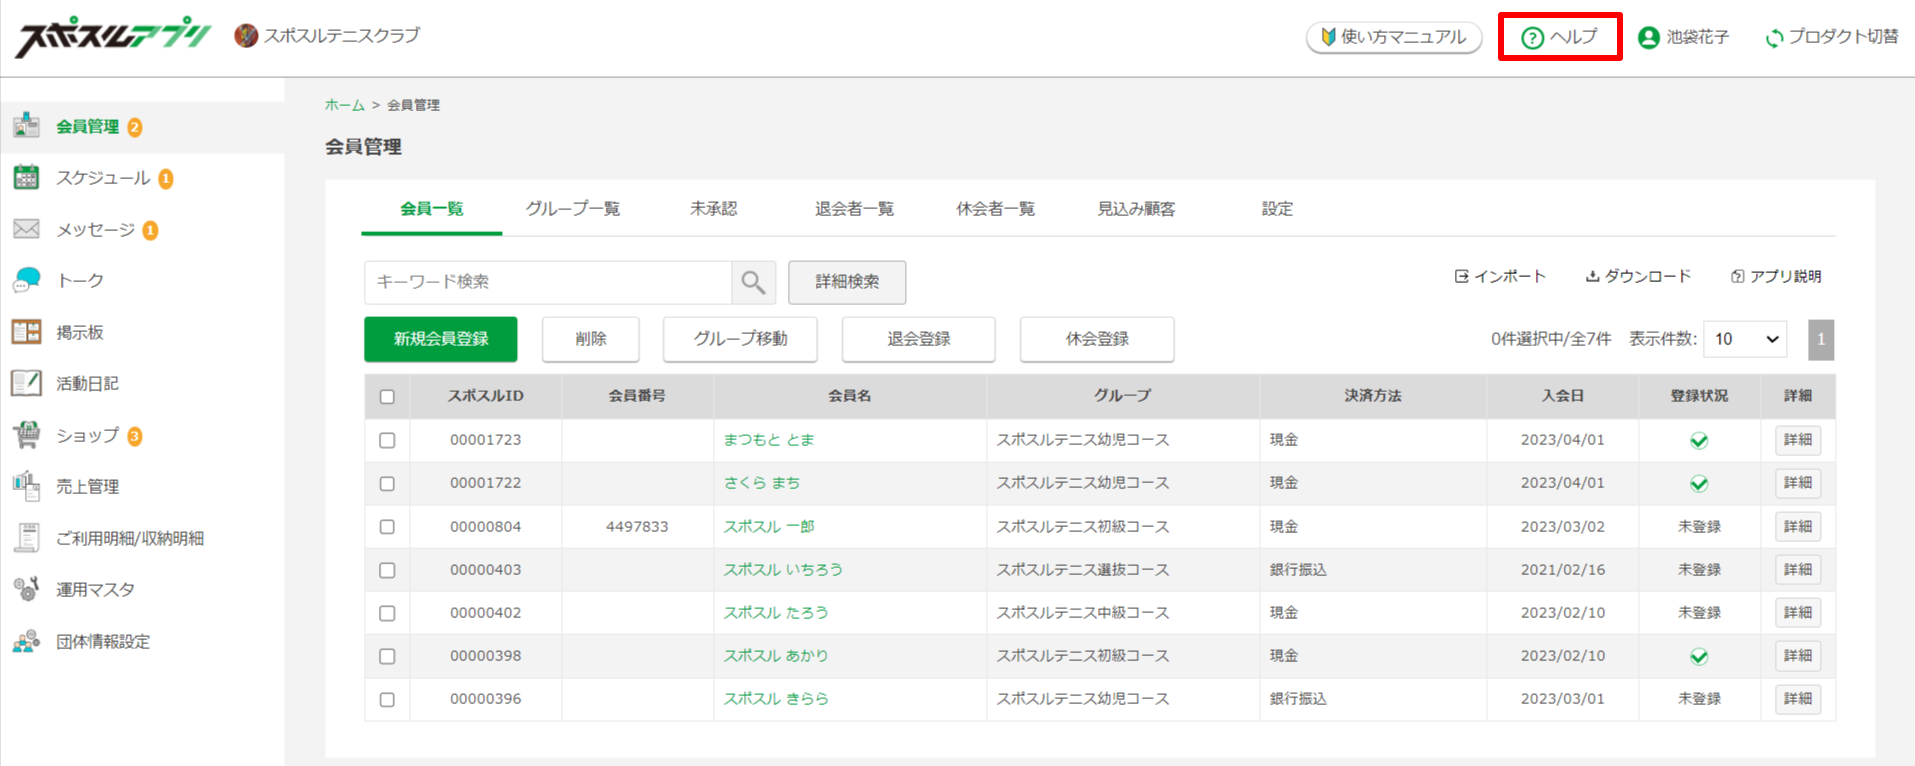Open the 団体情報設定 people icon
The image size is (1915, 766).
[26, 641]
